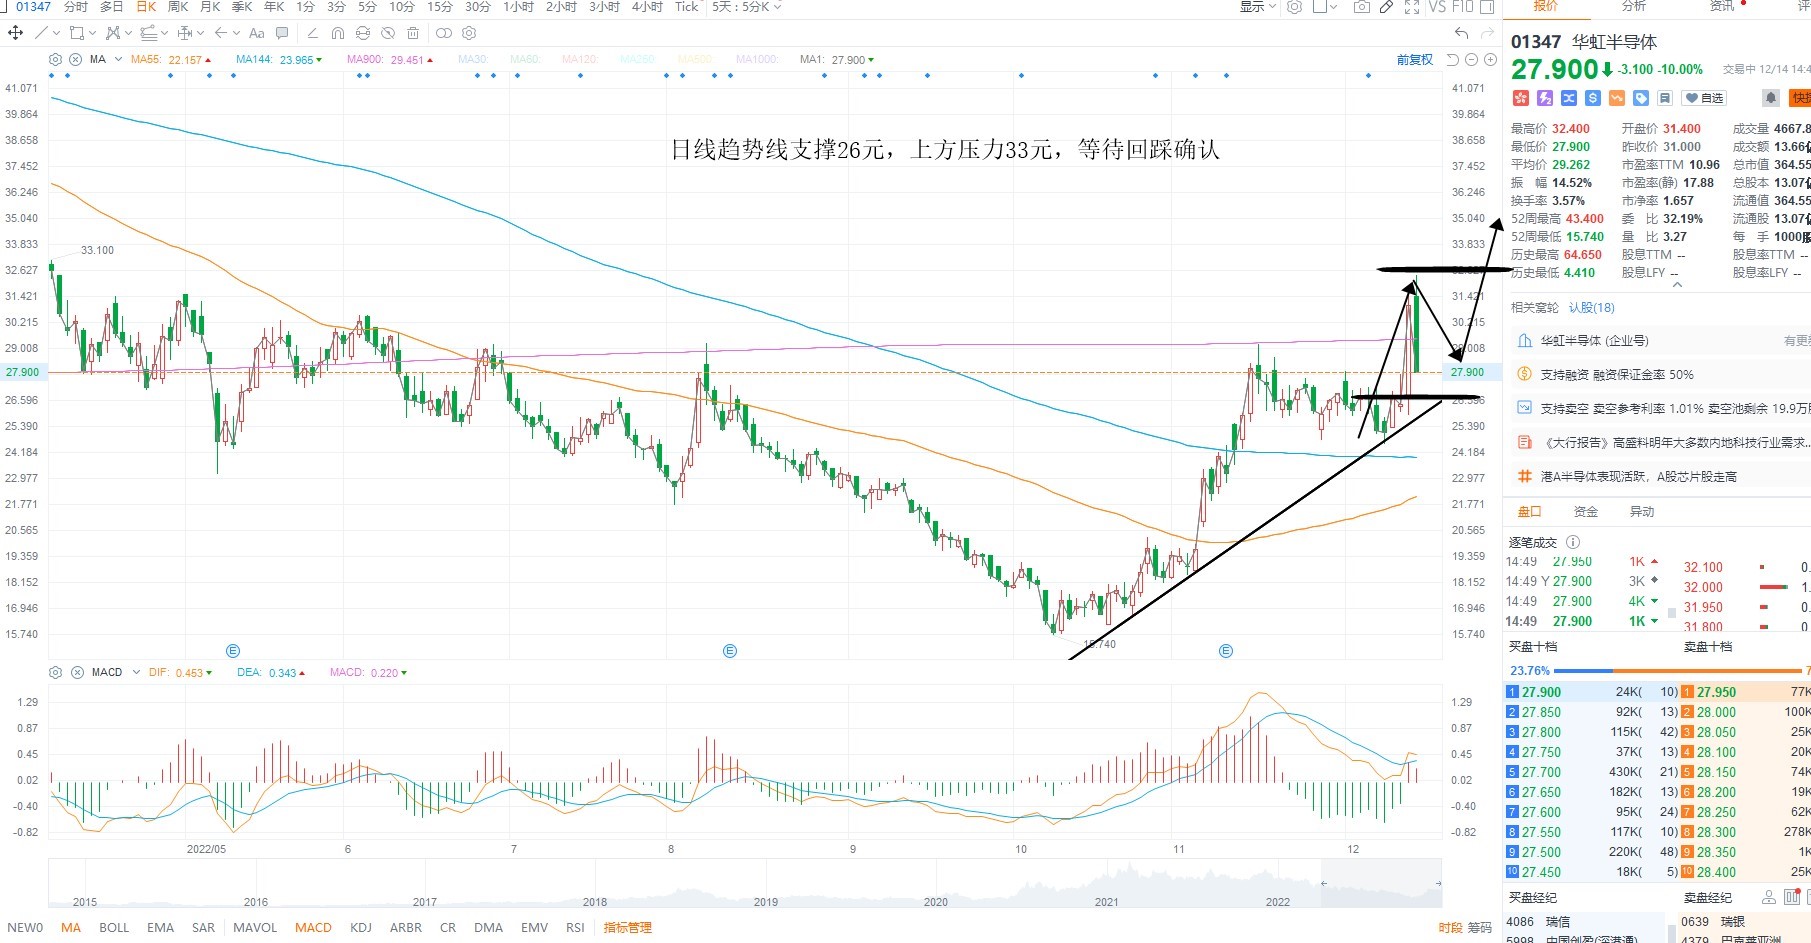1811x943 pixels.
Task: Switch to the 资金 capital flow tab
Action: pos(1586,512)
